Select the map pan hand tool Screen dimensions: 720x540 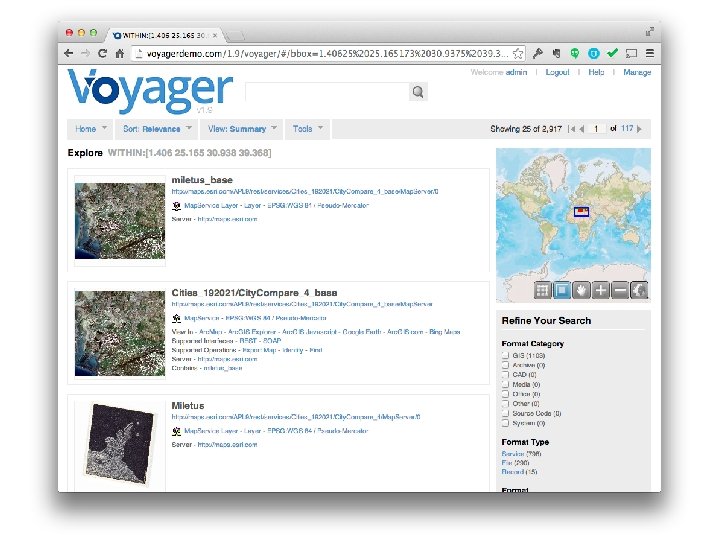coord(581,290)
